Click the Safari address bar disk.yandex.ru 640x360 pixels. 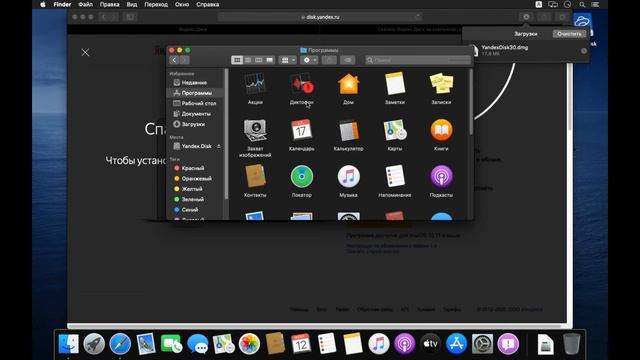[x=320, y=17]
